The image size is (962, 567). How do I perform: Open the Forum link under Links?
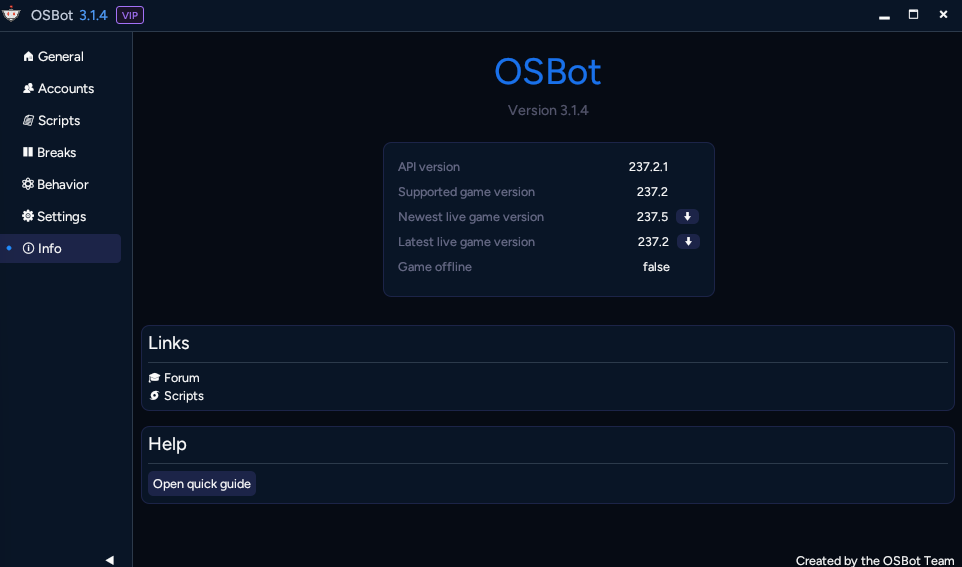[x=182, y=378]
